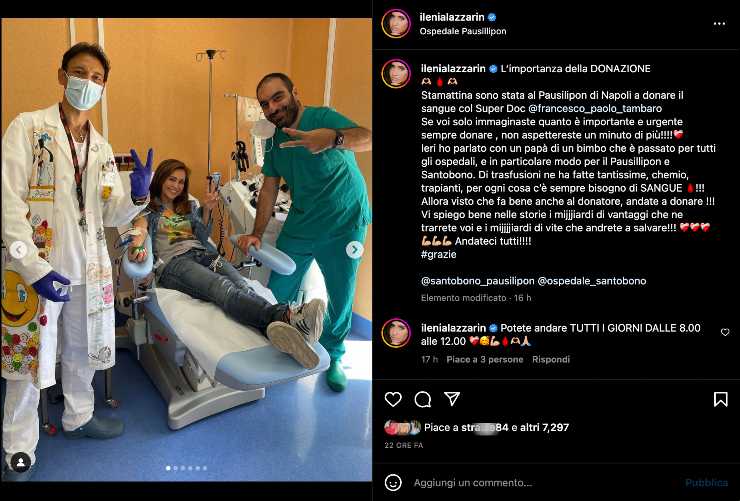The height and width of the screenshot is (501, 740).
Task: Click Rispondi to reply to the comment
Action: point(551,359)
